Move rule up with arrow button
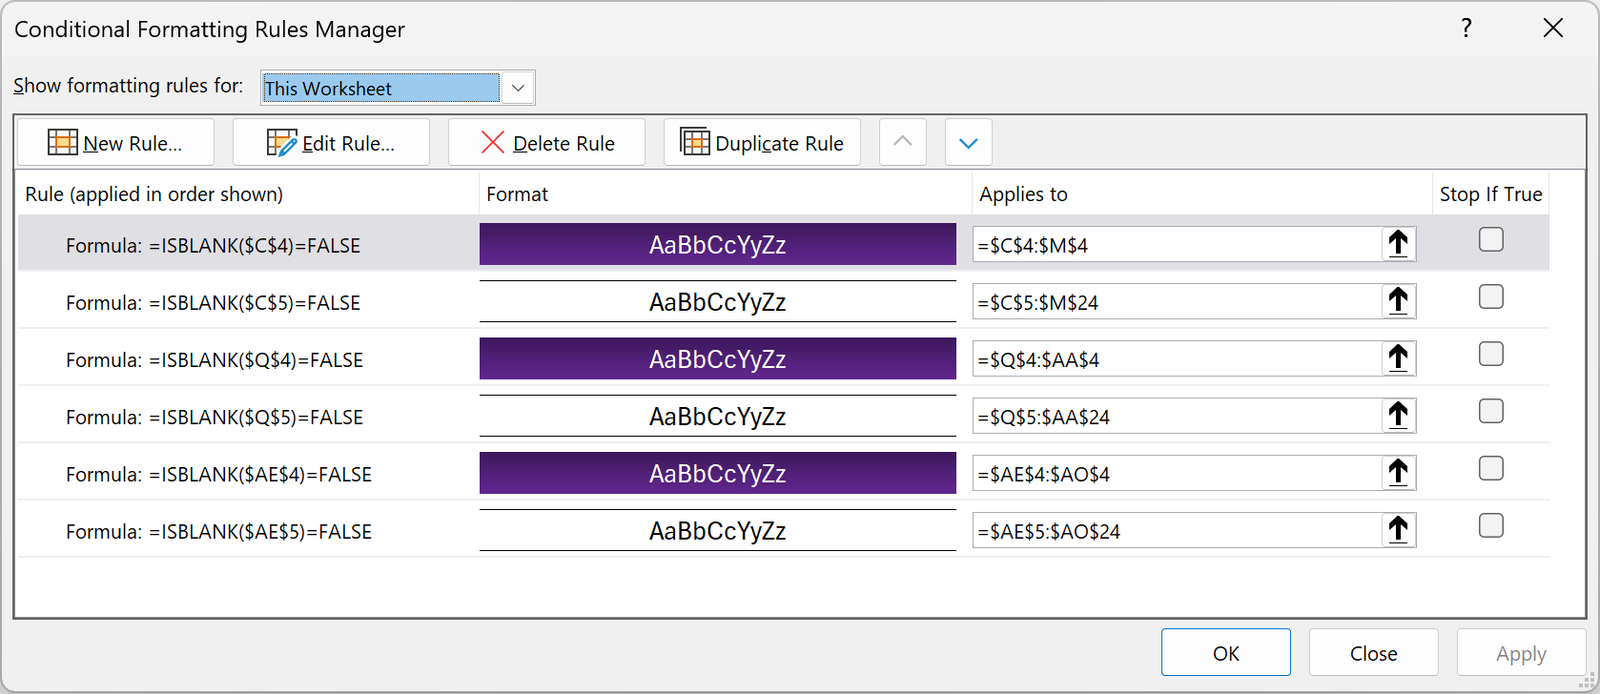This screenshot has height=694, width=1600. pos(902,142)
